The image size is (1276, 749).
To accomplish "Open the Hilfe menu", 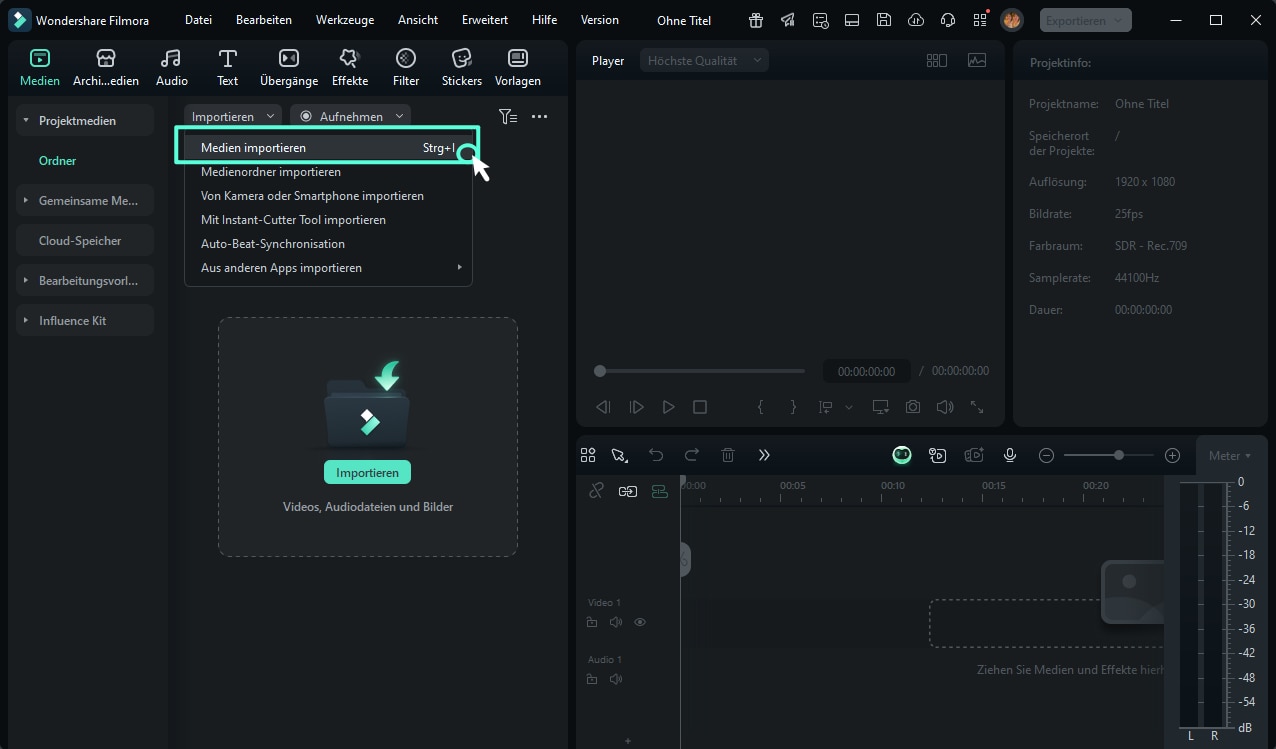I will 545,20.
